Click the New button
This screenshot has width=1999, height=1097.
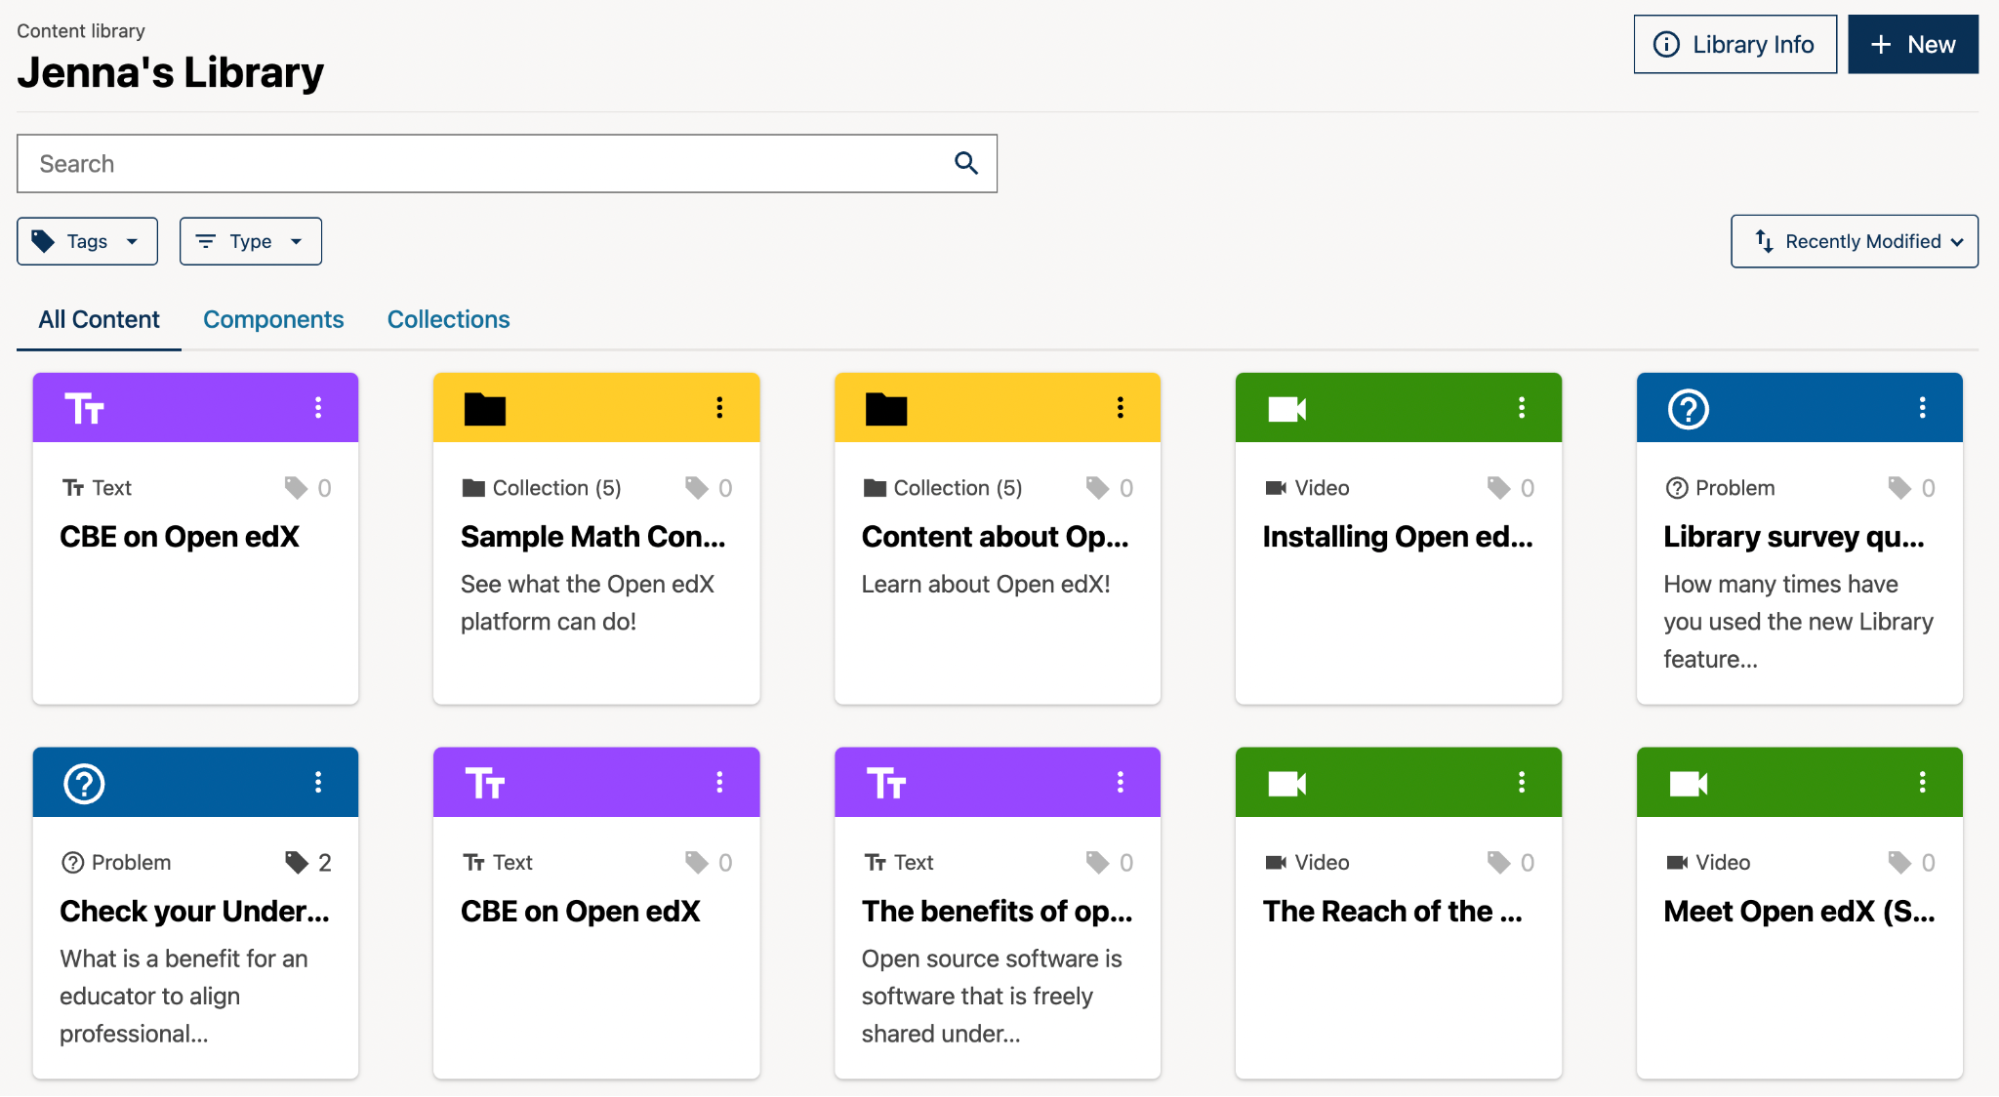coord(1912,44)
